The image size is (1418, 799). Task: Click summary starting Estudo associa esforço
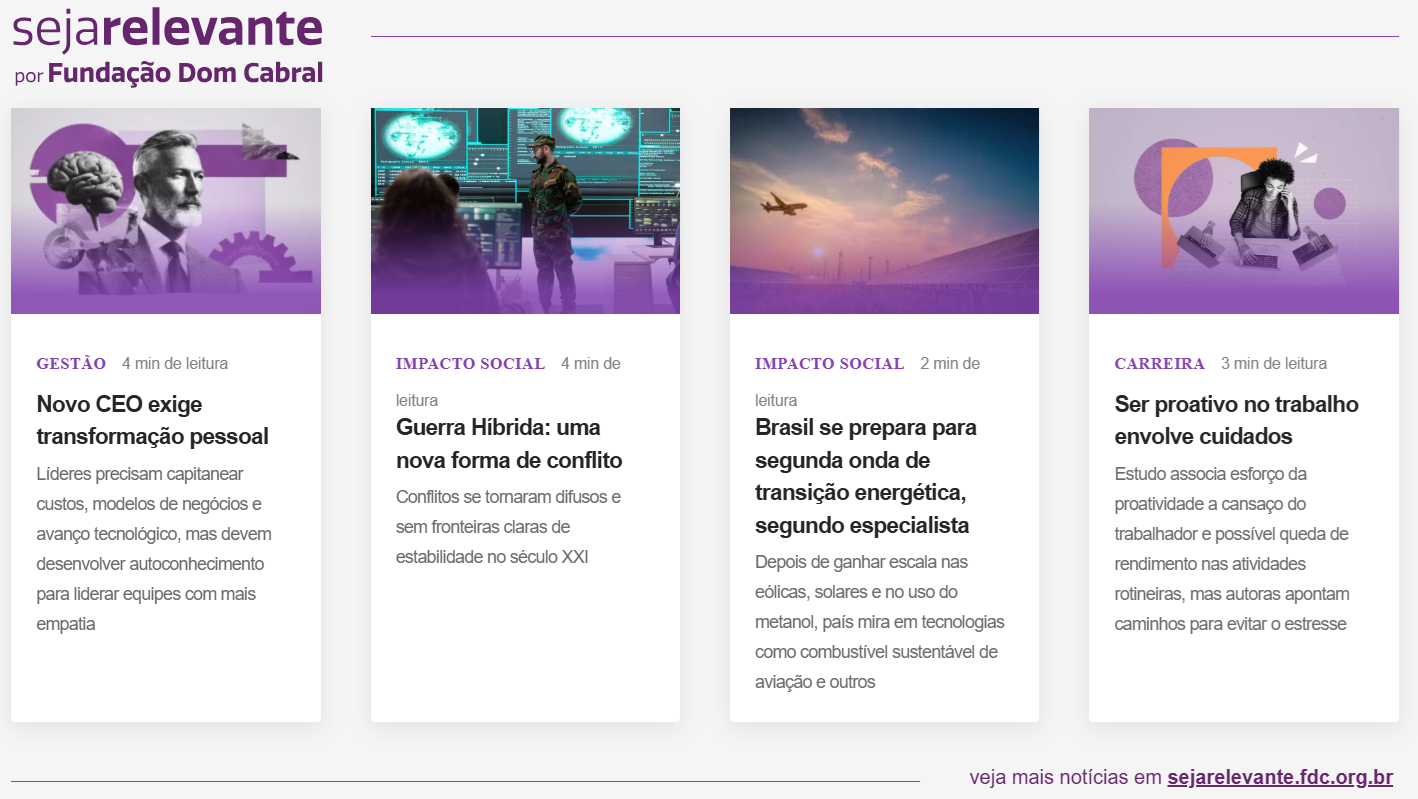coord(1233,549)
